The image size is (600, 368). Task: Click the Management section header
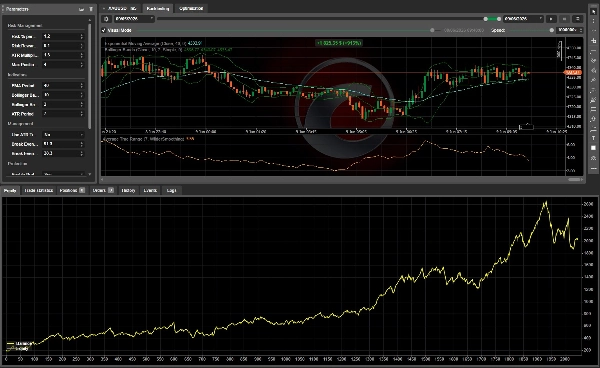tap(20, 124)
